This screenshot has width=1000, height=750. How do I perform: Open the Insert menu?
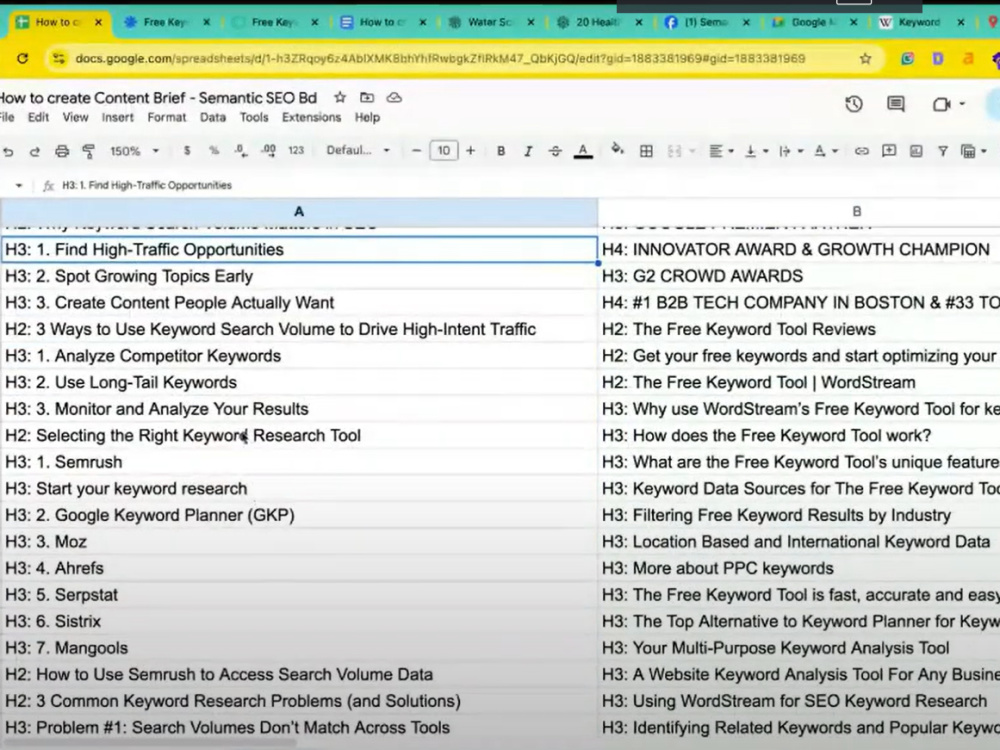click(x=118, y=117)
